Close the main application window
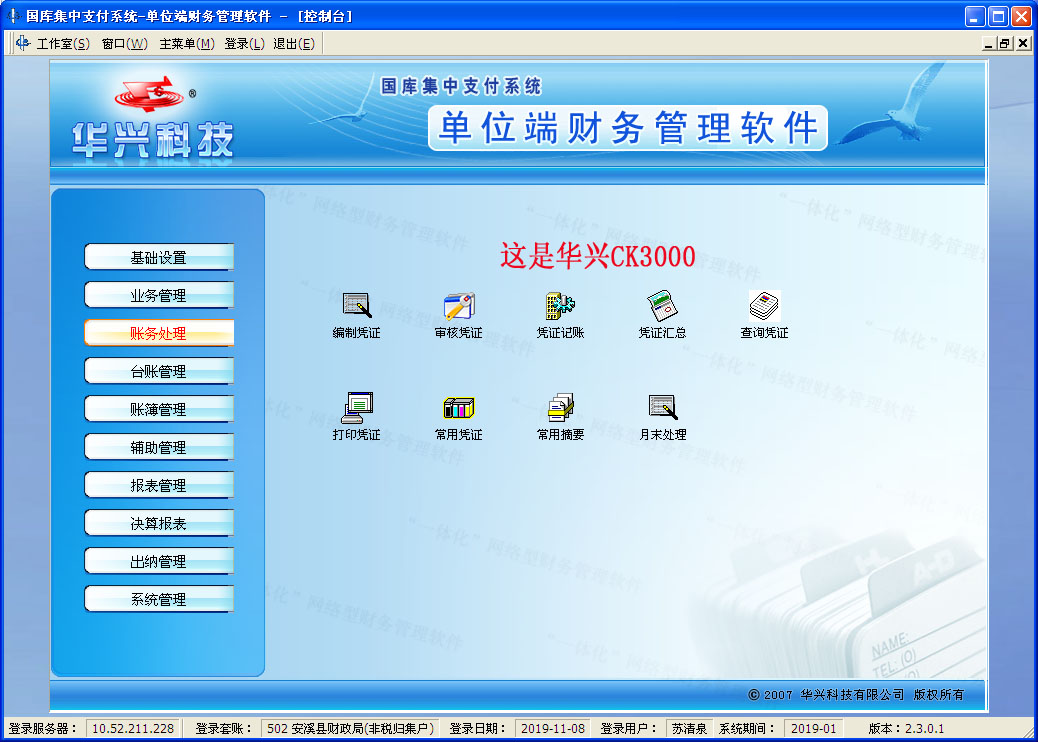 [1021, 17]
